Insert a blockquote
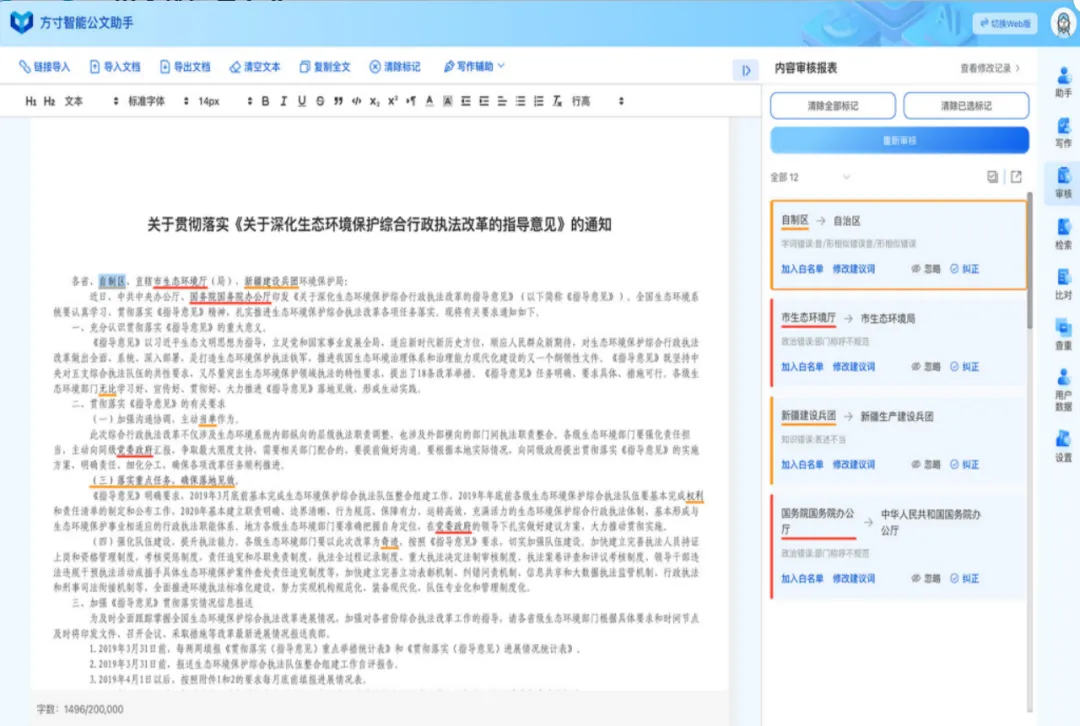The width and height of the screenshot is (1080, 726). 338,101
